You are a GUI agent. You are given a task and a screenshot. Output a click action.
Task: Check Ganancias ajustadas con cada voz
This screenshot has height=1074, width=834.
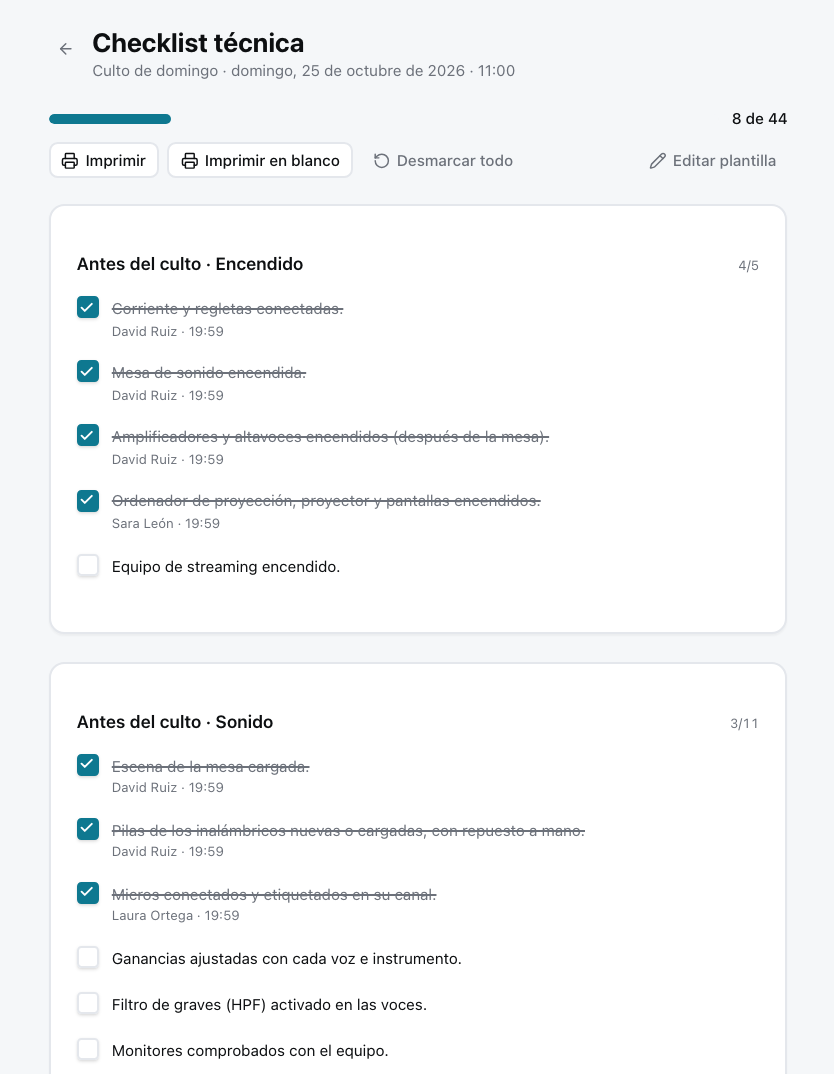pos(88,958)
